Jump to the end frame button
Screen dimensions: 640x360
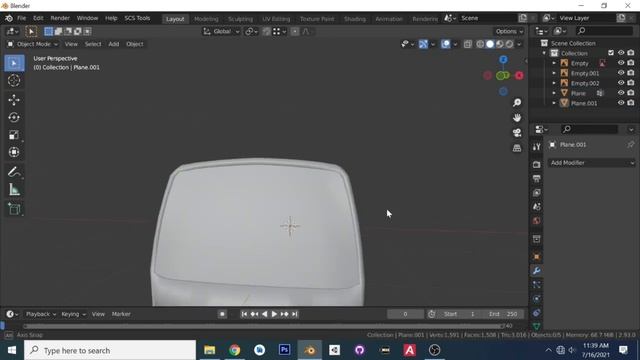[x=295, y=314]
